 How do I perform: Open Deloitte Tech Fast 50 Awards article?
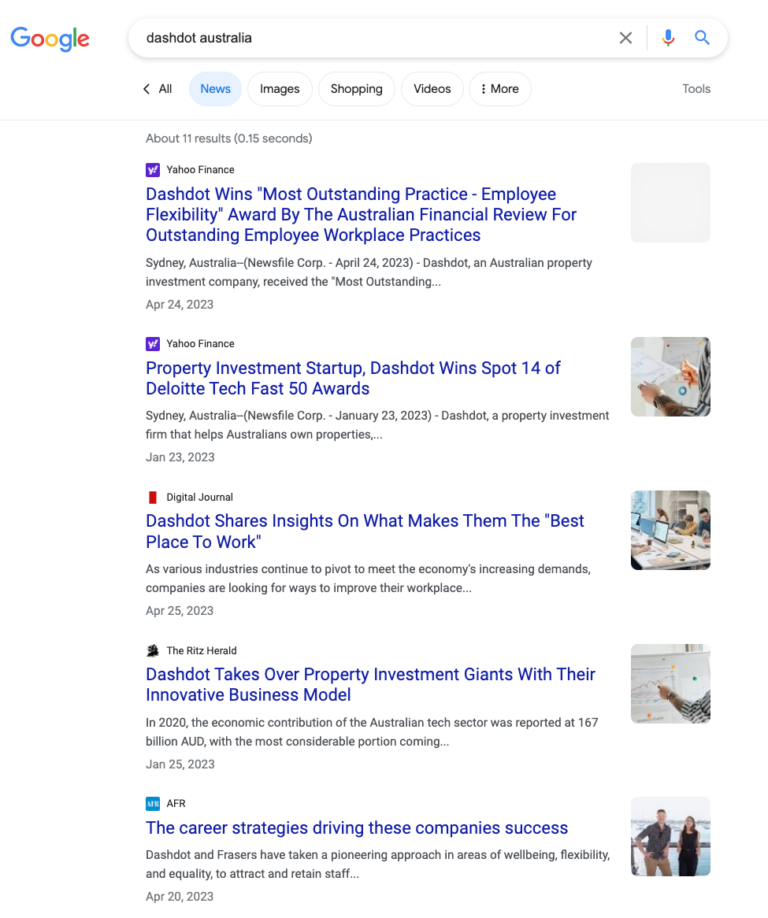click(x=353, y=378)
